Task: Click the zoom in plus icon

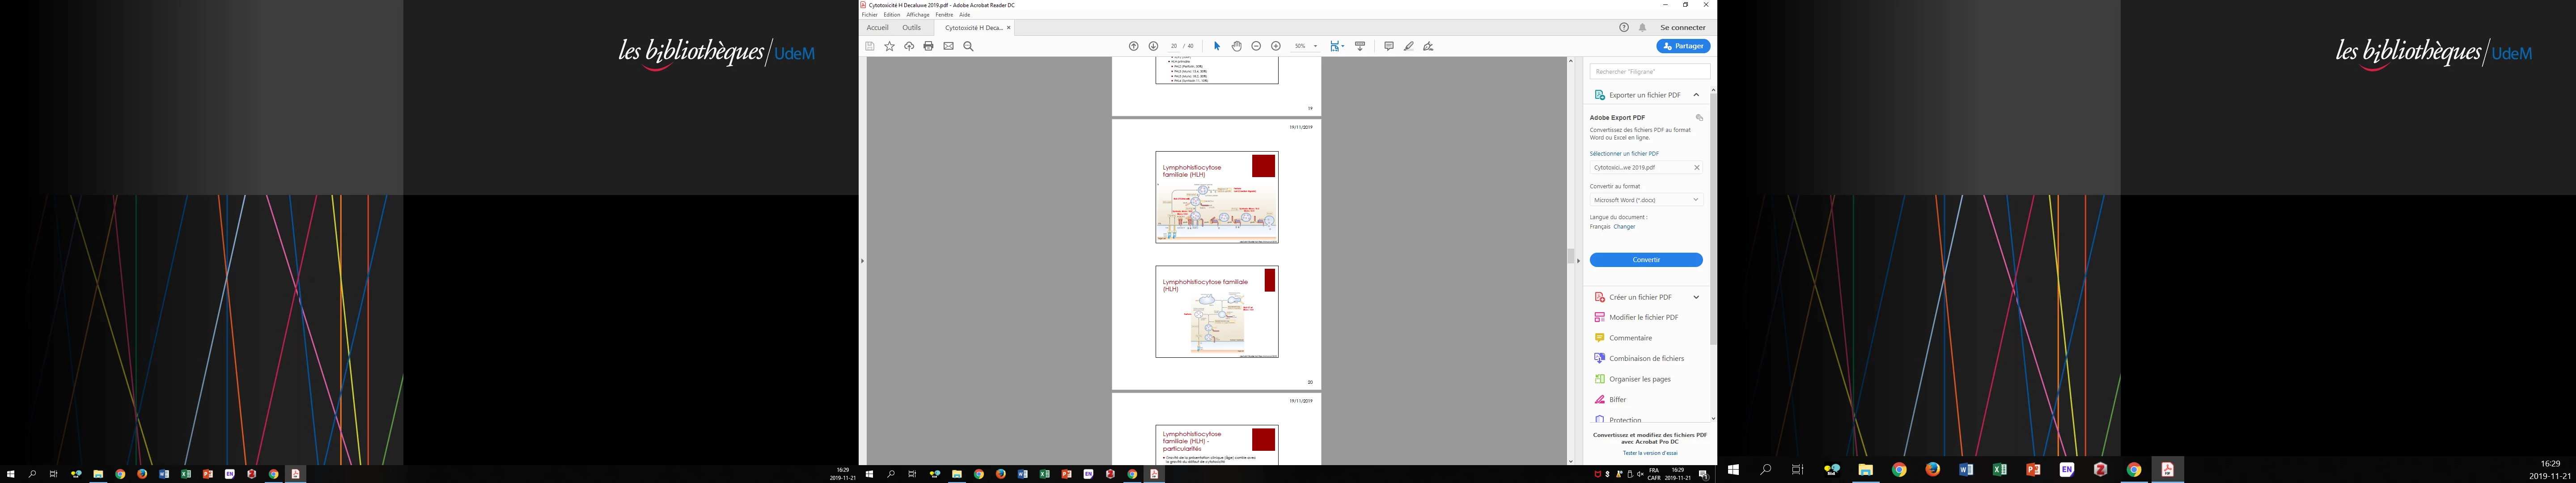Action: tap(1275, 46)
